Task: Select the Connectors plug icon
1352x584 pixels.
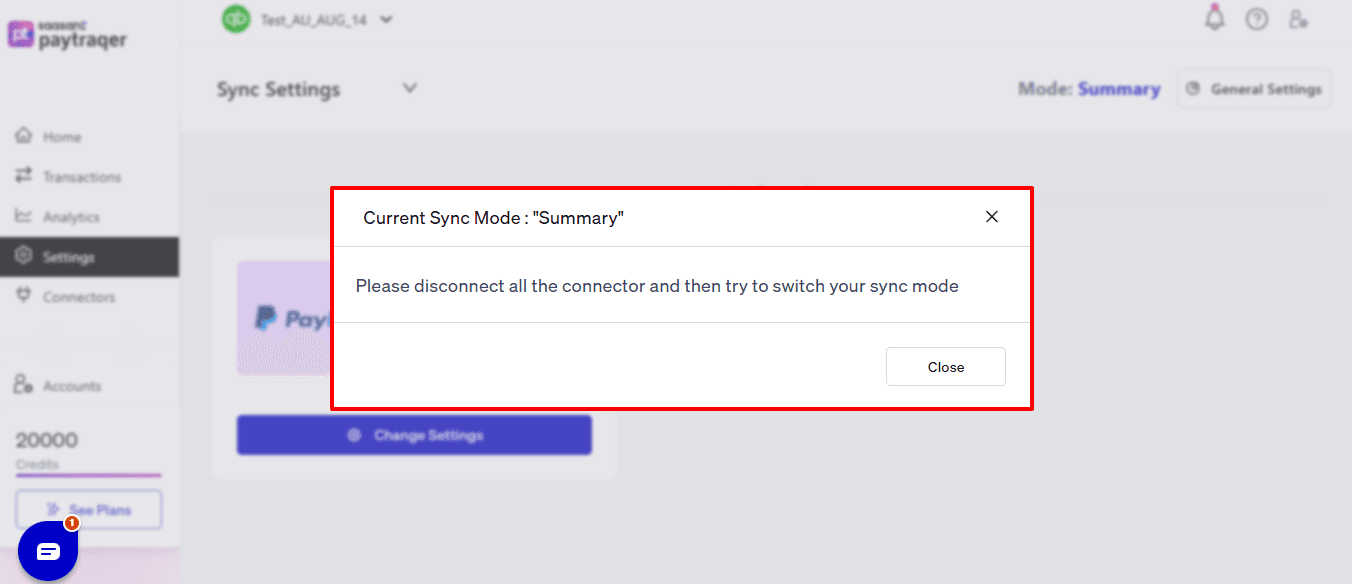Action: (24, 296)
